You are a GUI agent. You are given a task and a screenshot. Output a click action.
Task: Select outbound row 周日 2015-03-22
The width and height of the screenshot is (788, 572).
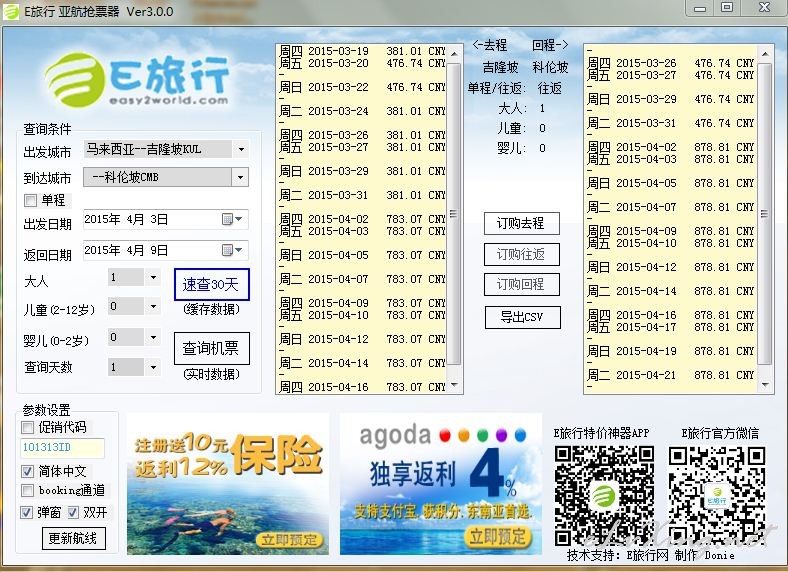362,87
